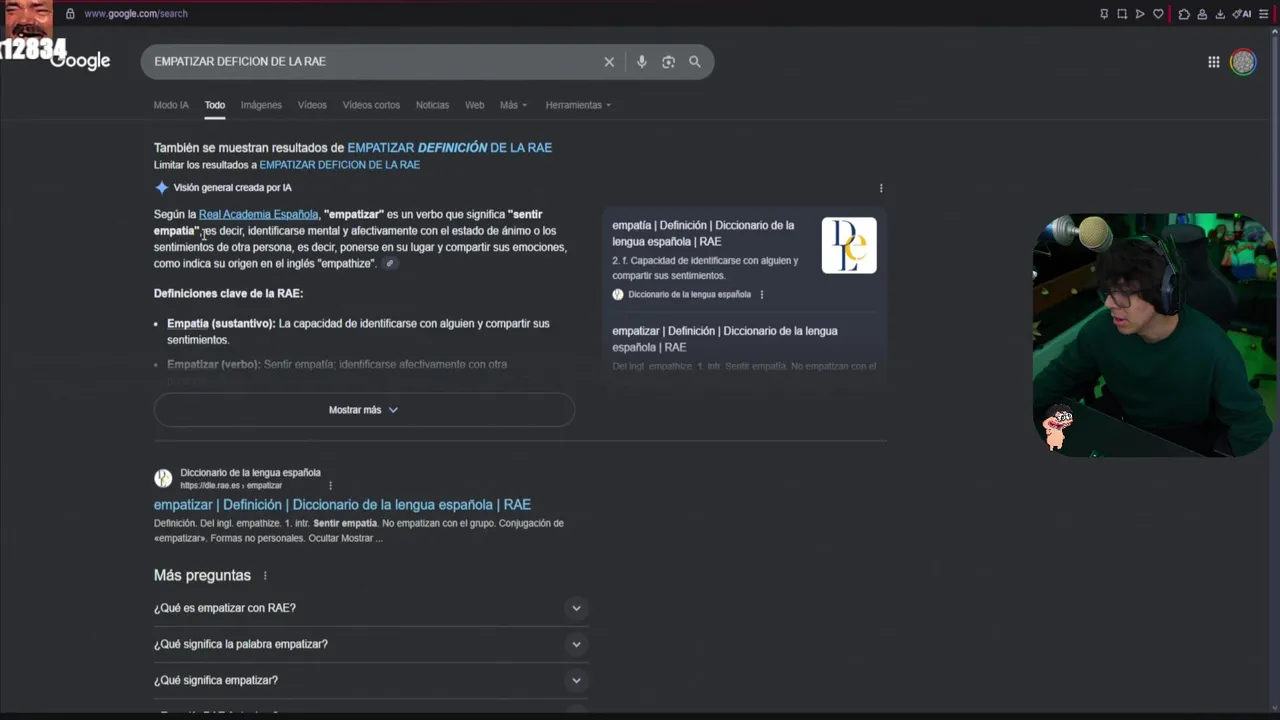Open "empatizar | Definición | Diccionario" blue result title
This screenshot has width=1280, height=720.
click(x=342, y=505)
